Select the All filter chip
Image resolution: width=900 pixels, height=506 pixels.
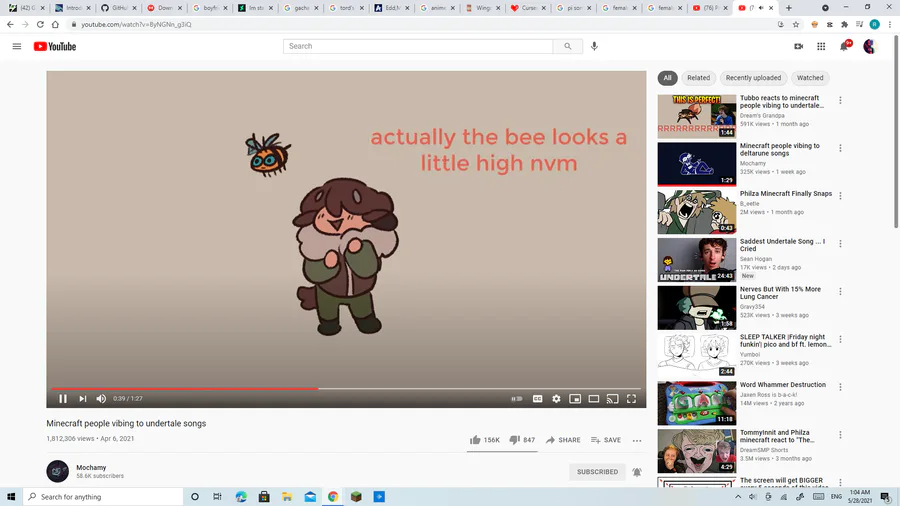[x=667, y=78]
